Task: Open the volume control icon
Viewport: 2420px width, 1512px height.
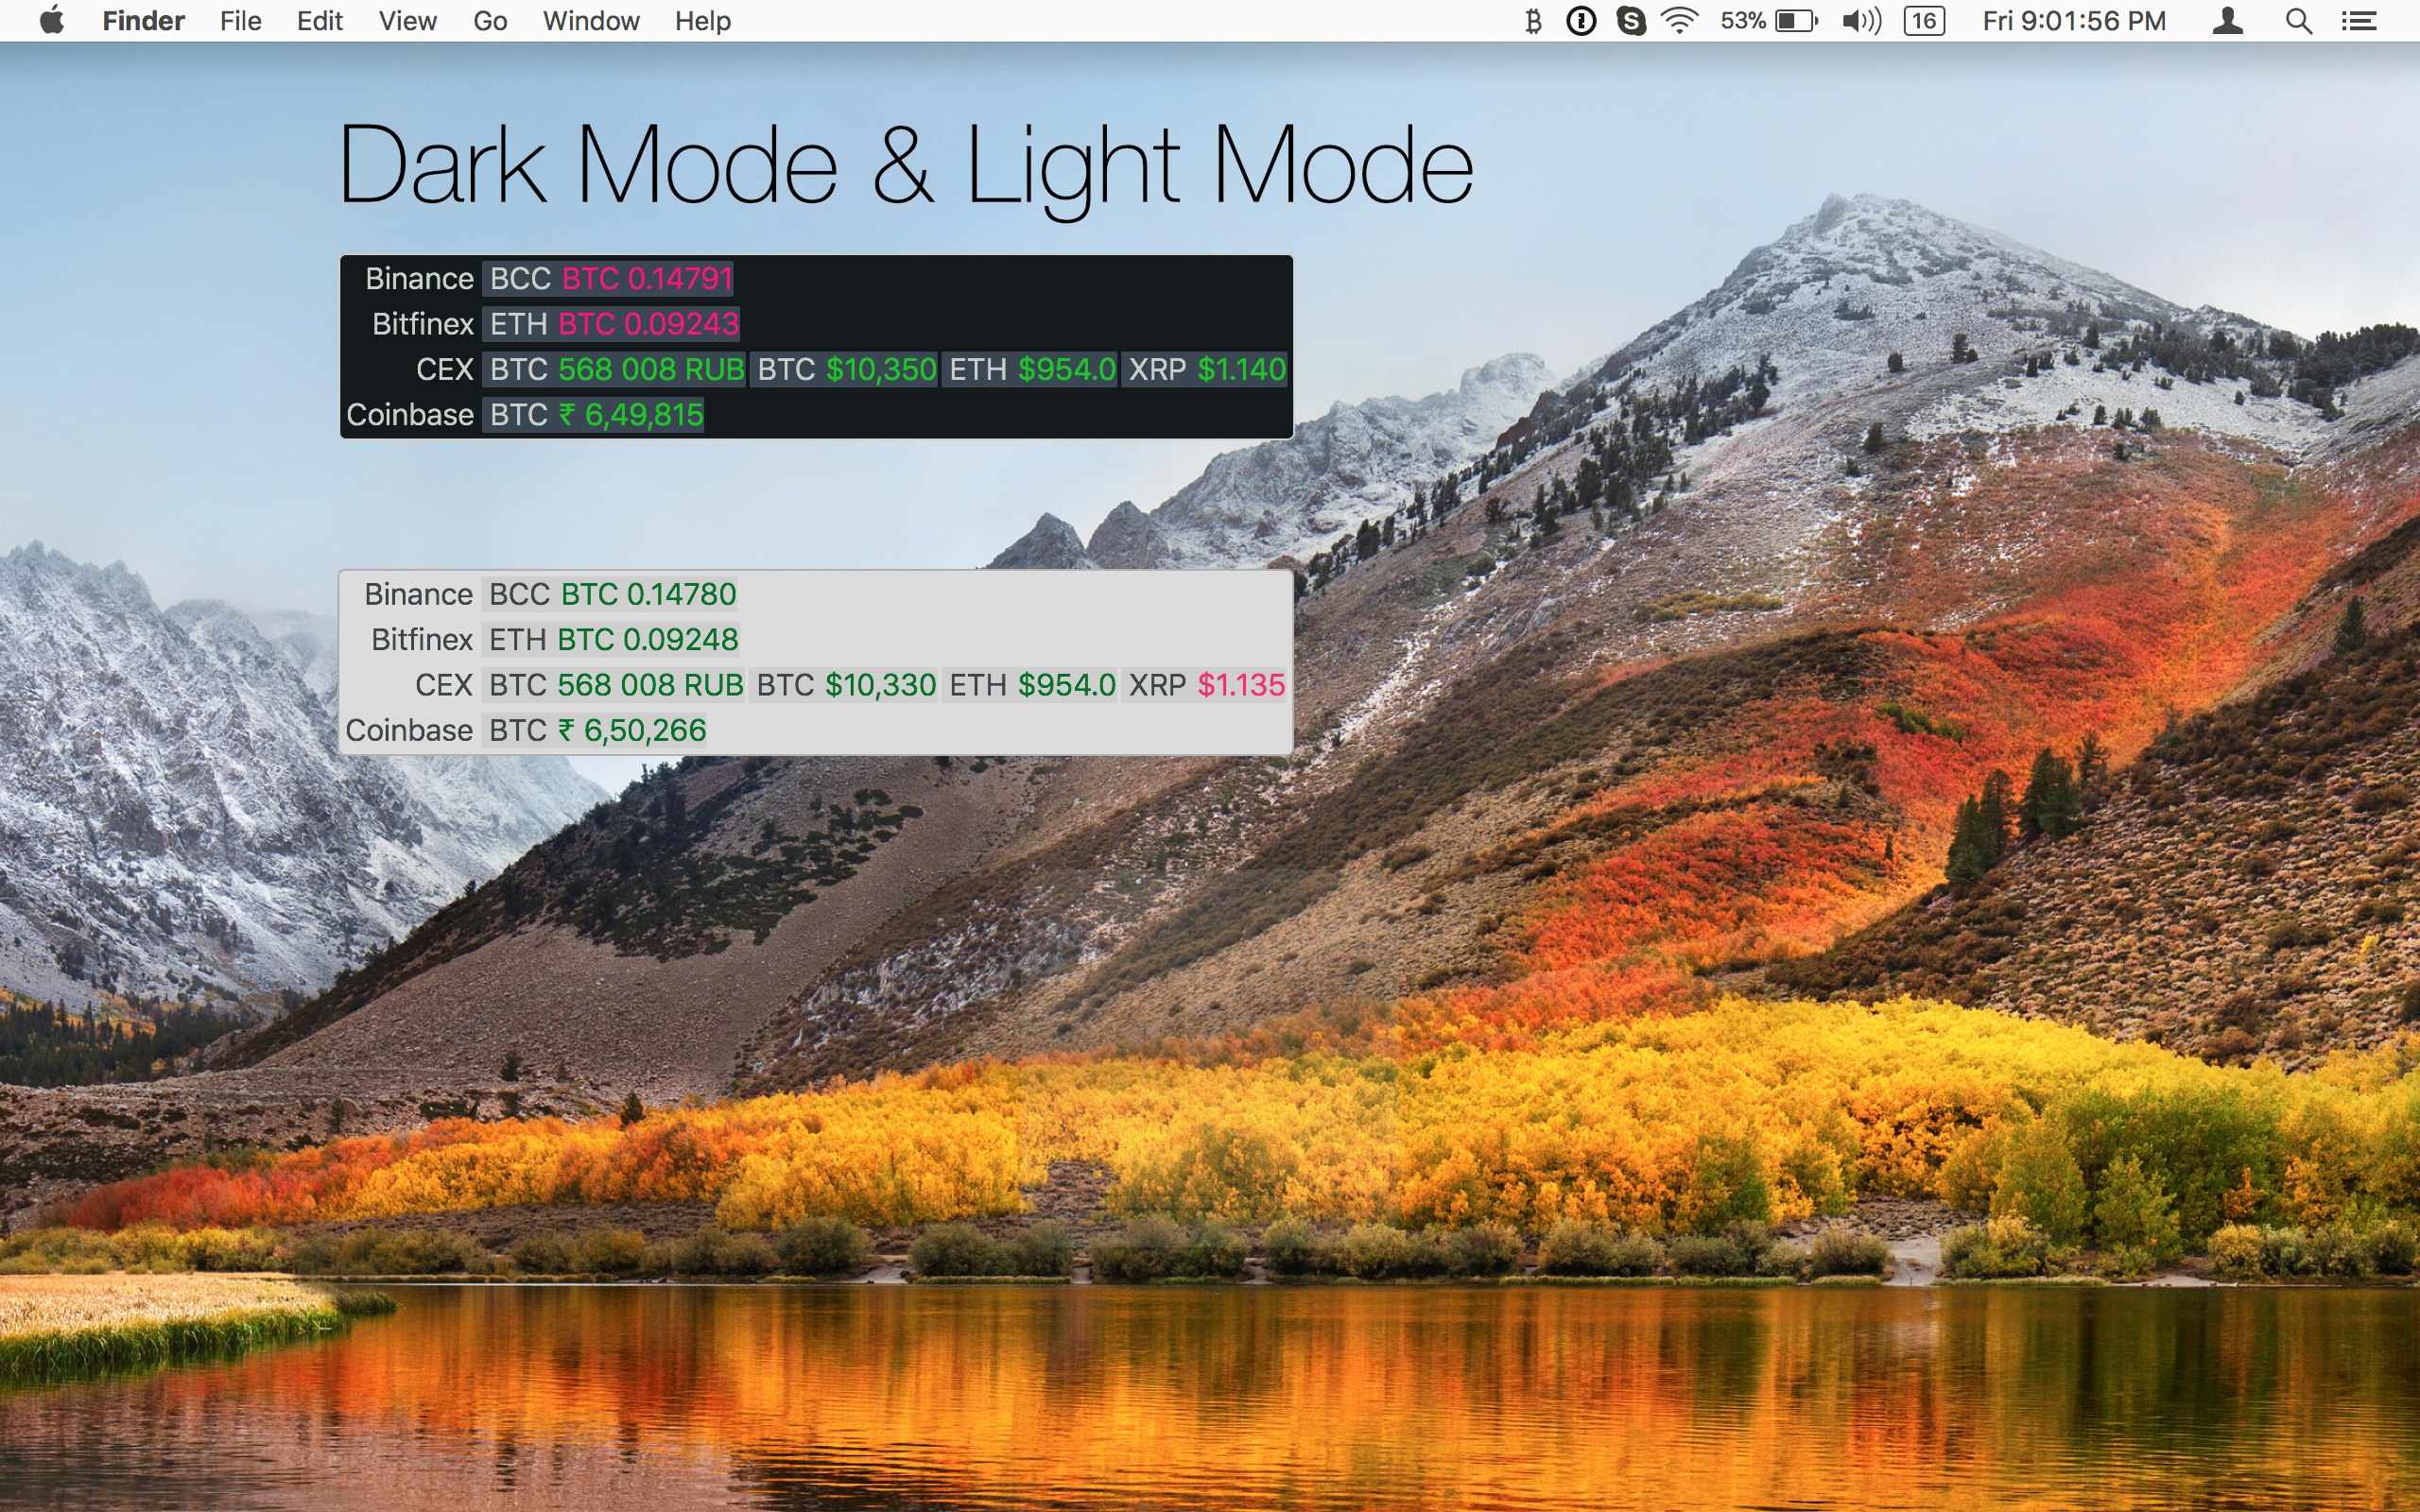Action: pyautogui.click(x=1861, y=21)
